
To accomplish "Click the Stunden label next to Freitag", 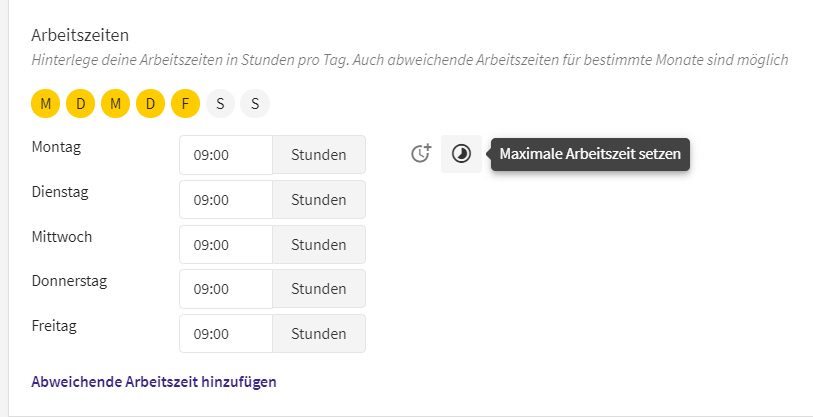I will (319, 333).
